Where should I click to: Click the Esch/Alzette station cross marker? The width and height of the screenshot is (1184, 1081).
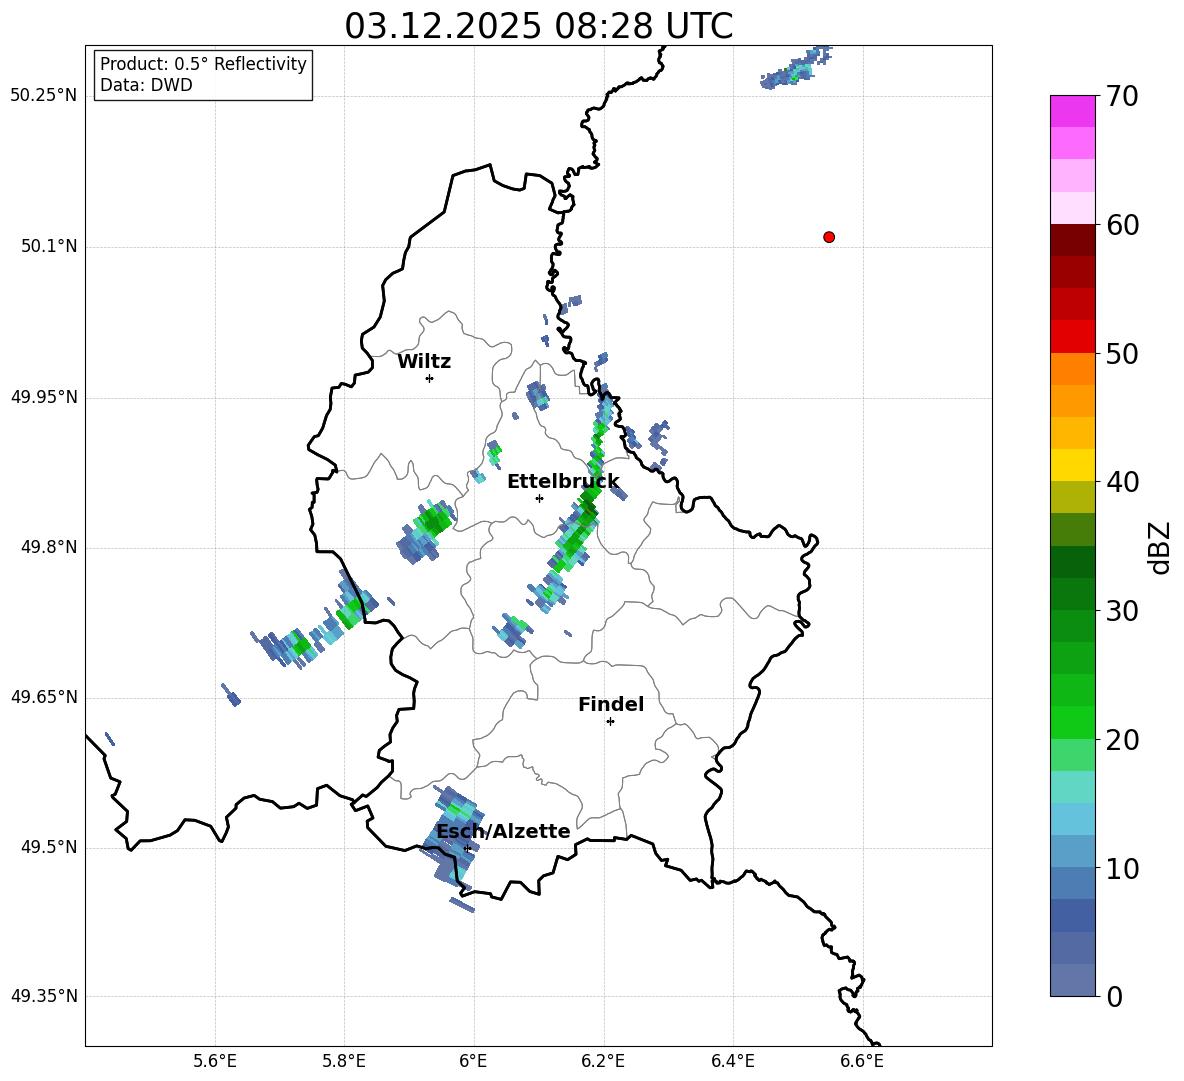click(x=467, y=848)
